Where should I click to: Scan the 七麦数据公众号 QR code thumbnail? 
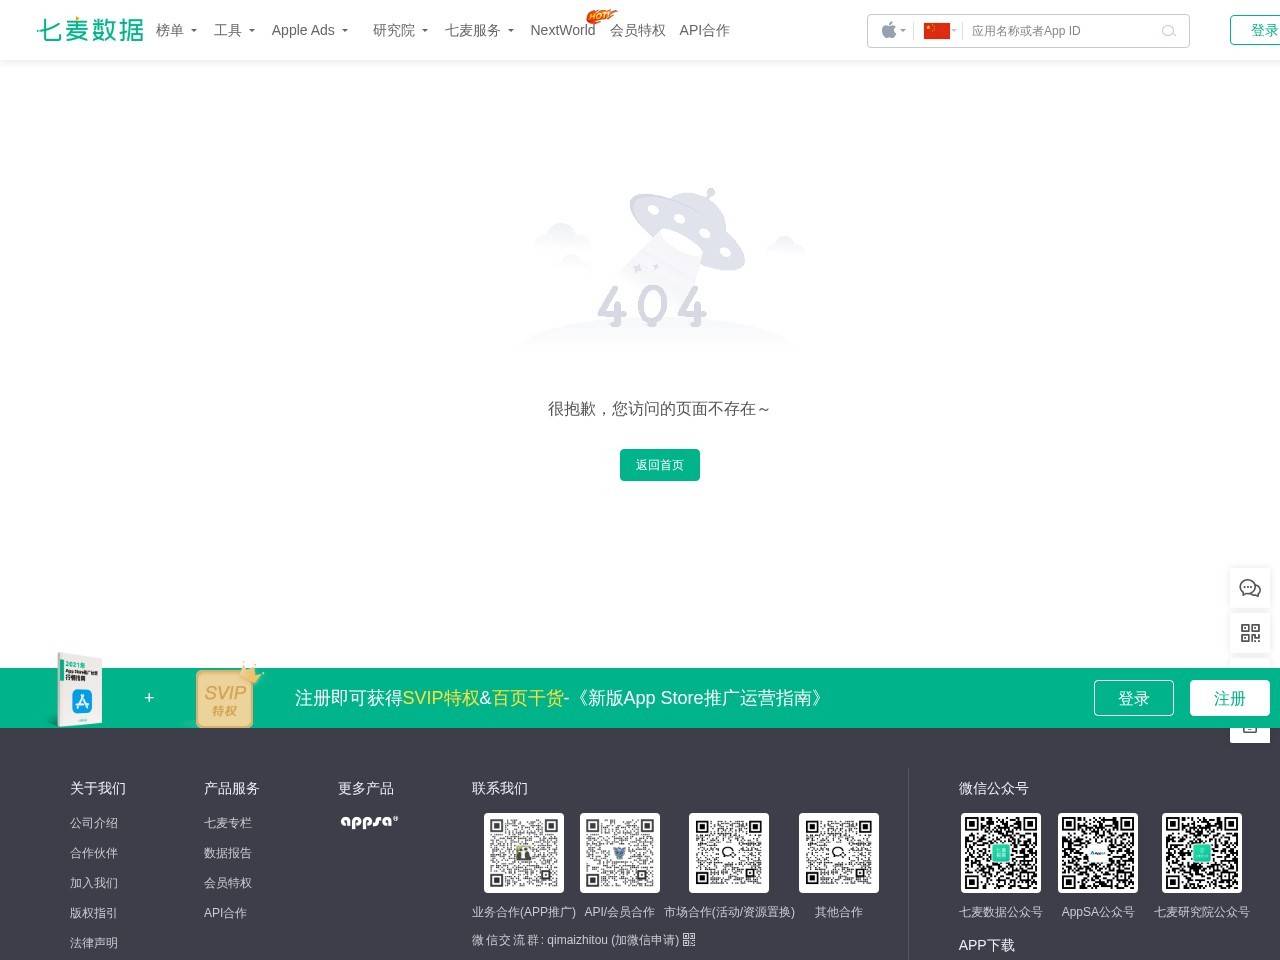[x=1000, y=852]
